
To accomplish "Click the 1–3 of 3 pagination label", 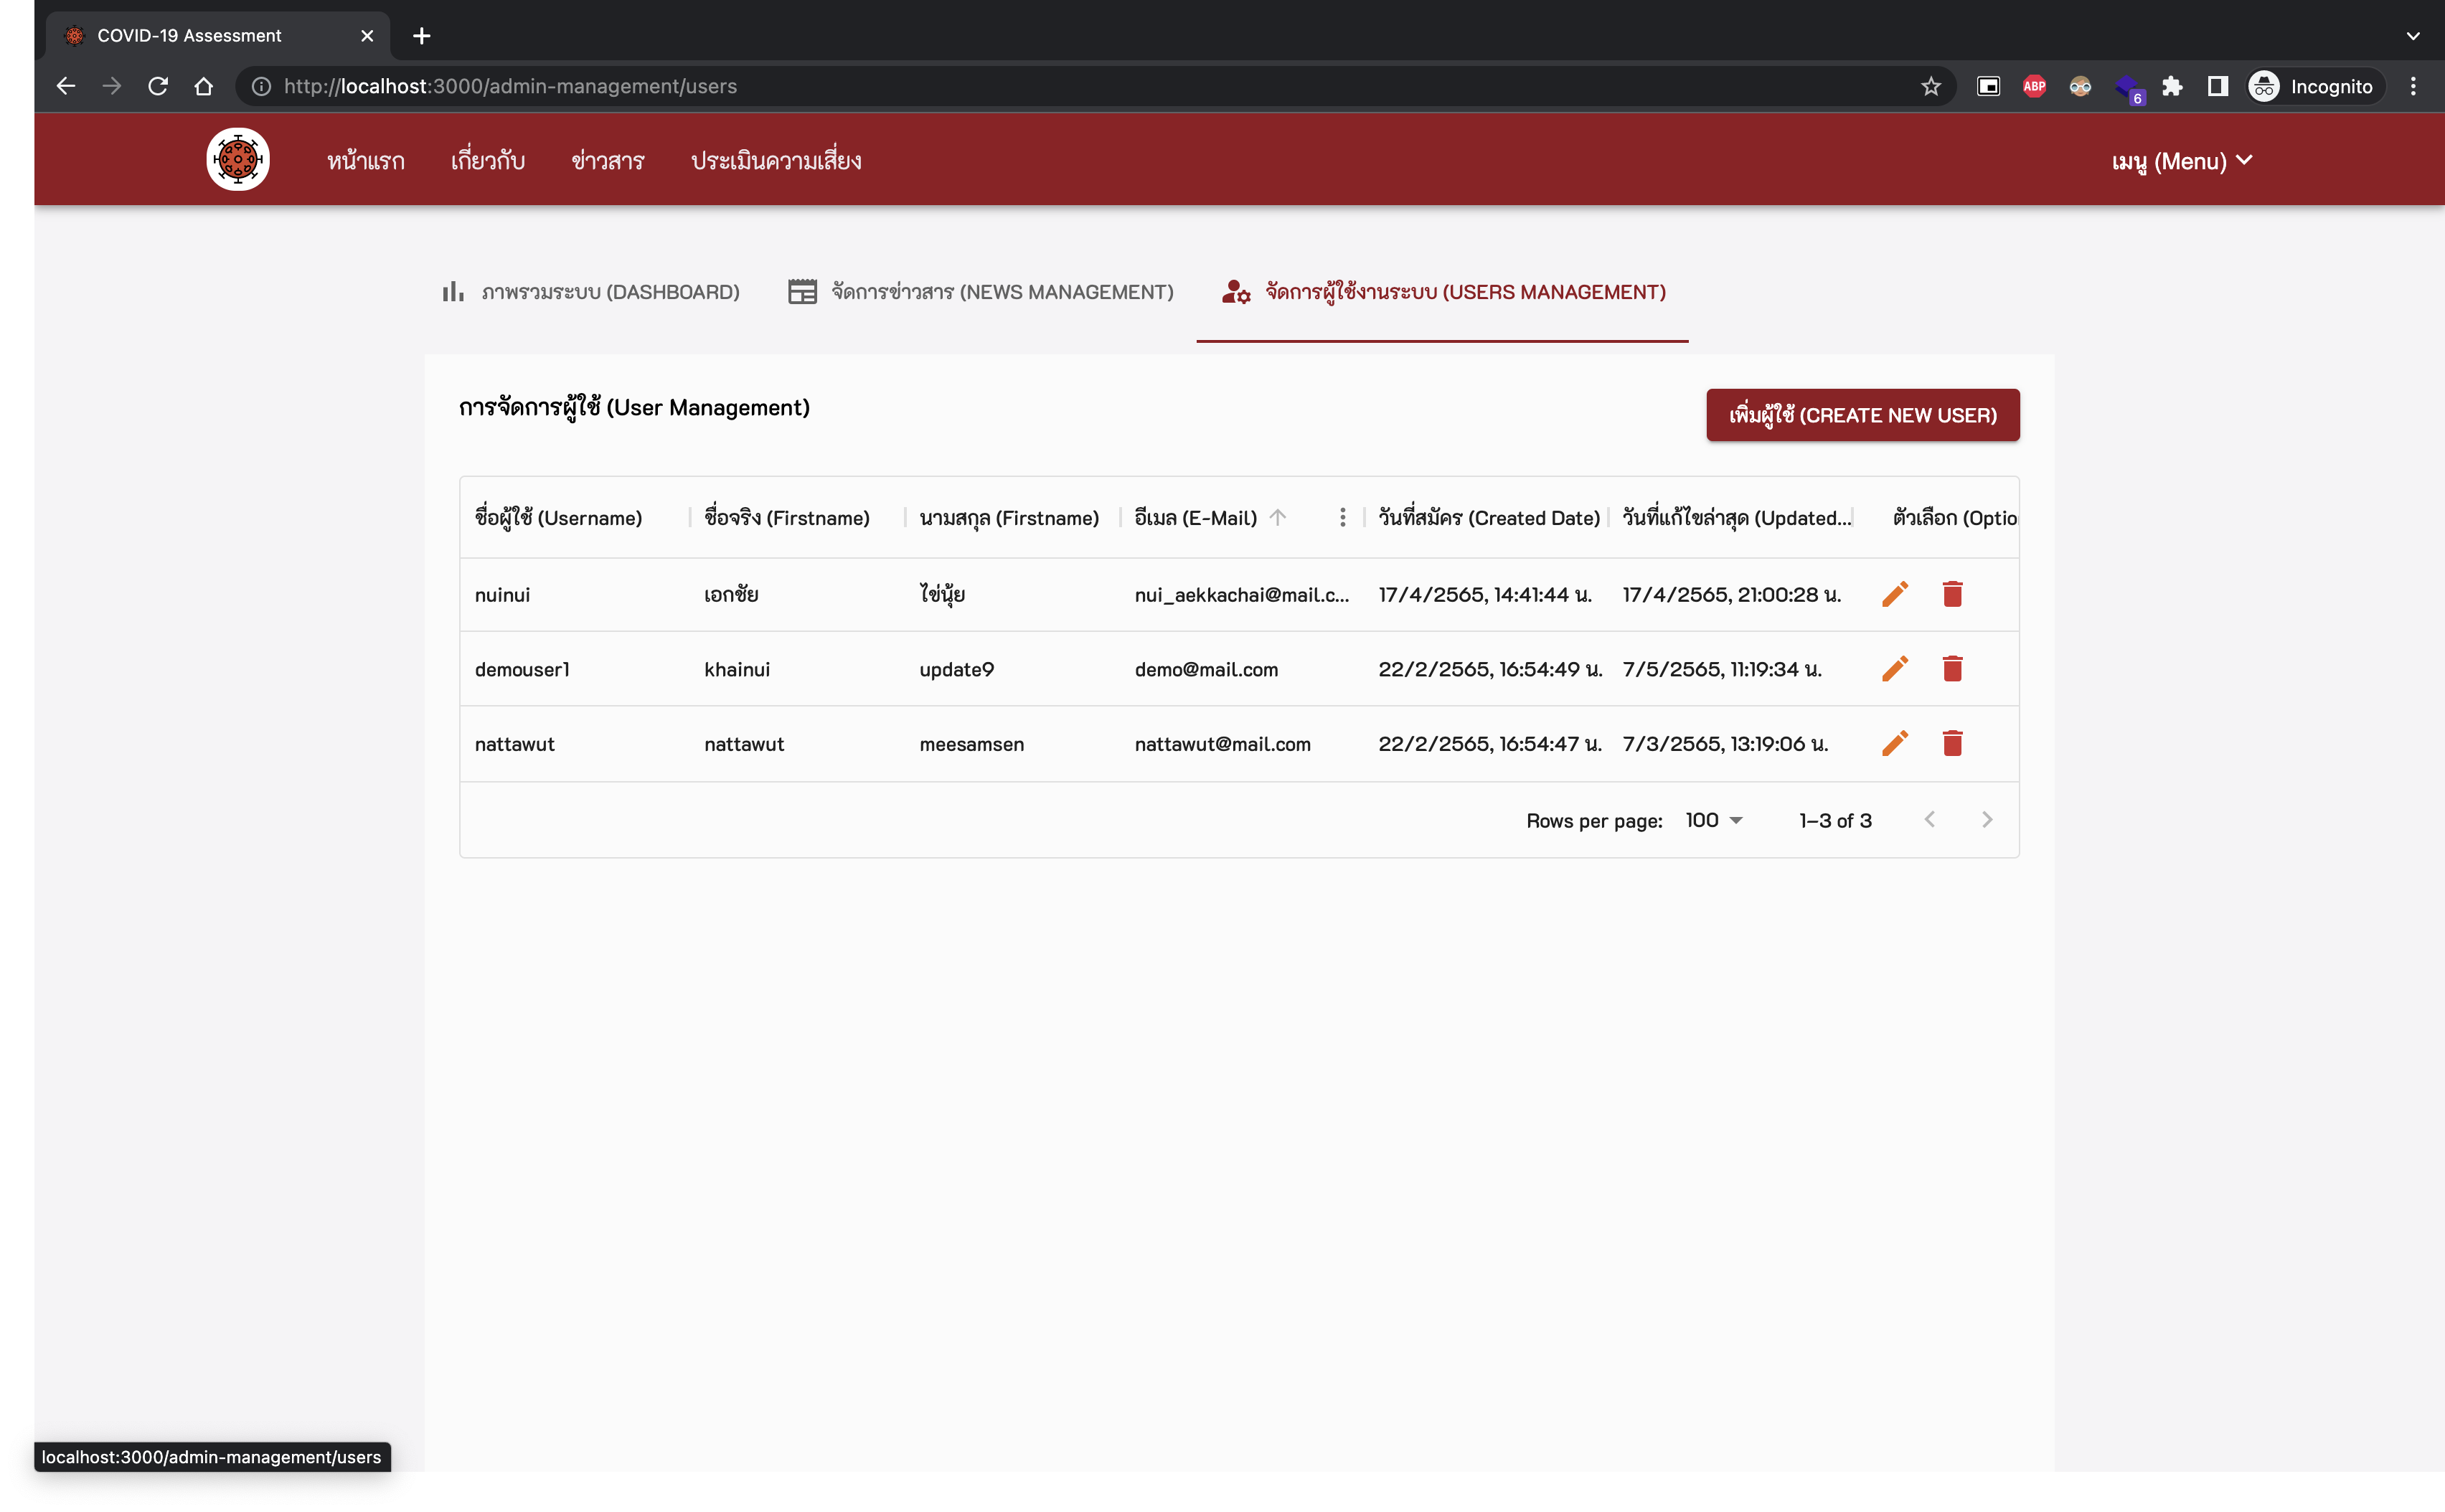I will (x=1835, y=820).
